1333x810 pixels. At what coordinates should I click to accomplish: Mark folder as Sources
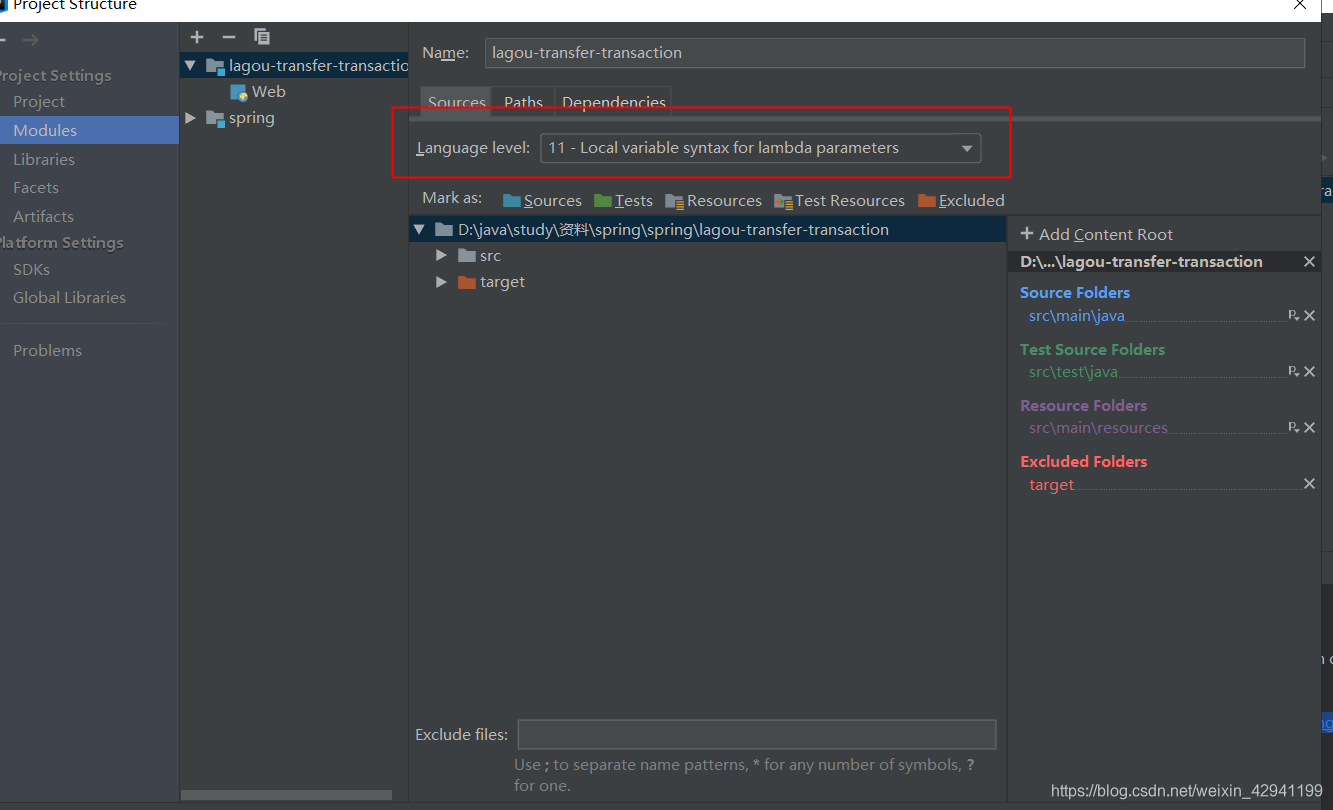542,200
